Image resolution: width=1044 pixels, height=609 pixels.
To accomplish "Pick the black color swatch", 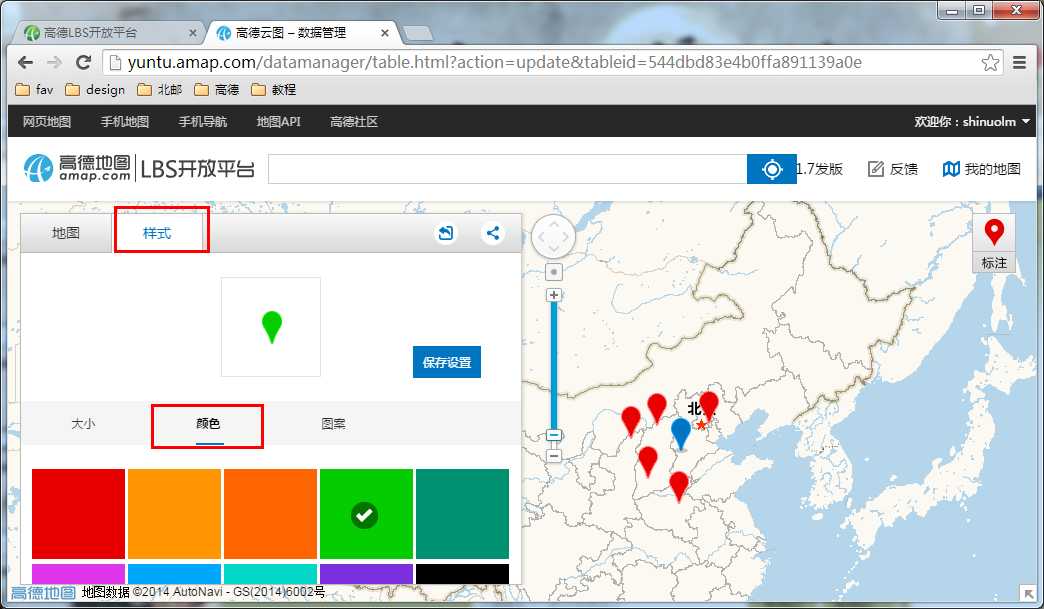I will coord(462,574).
